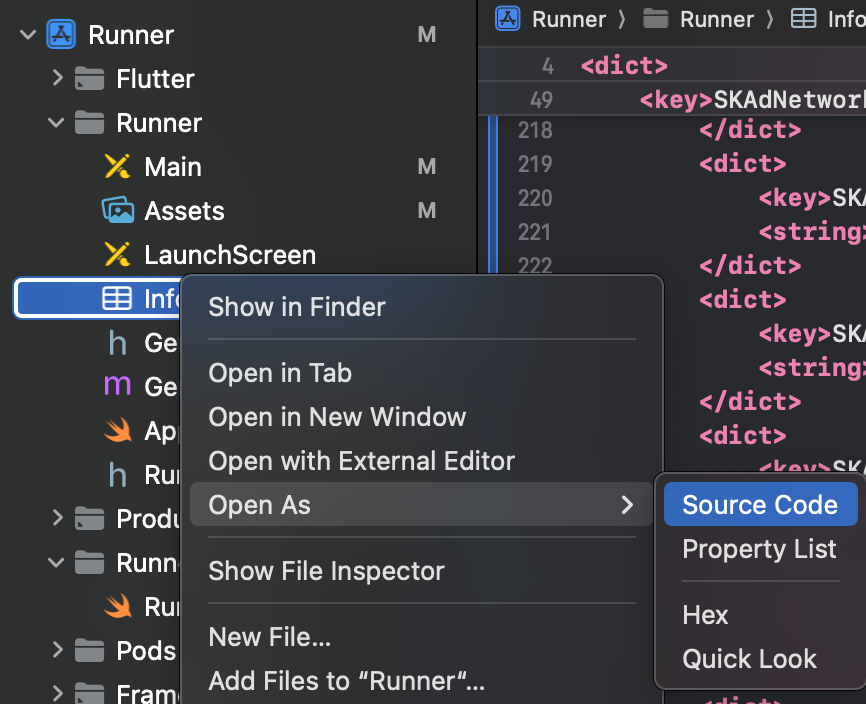Image resolution: width=866 pixels, height=704 pixels.
Task: Click line number 219 in editor gutter
Action: (x=535, y=164)
